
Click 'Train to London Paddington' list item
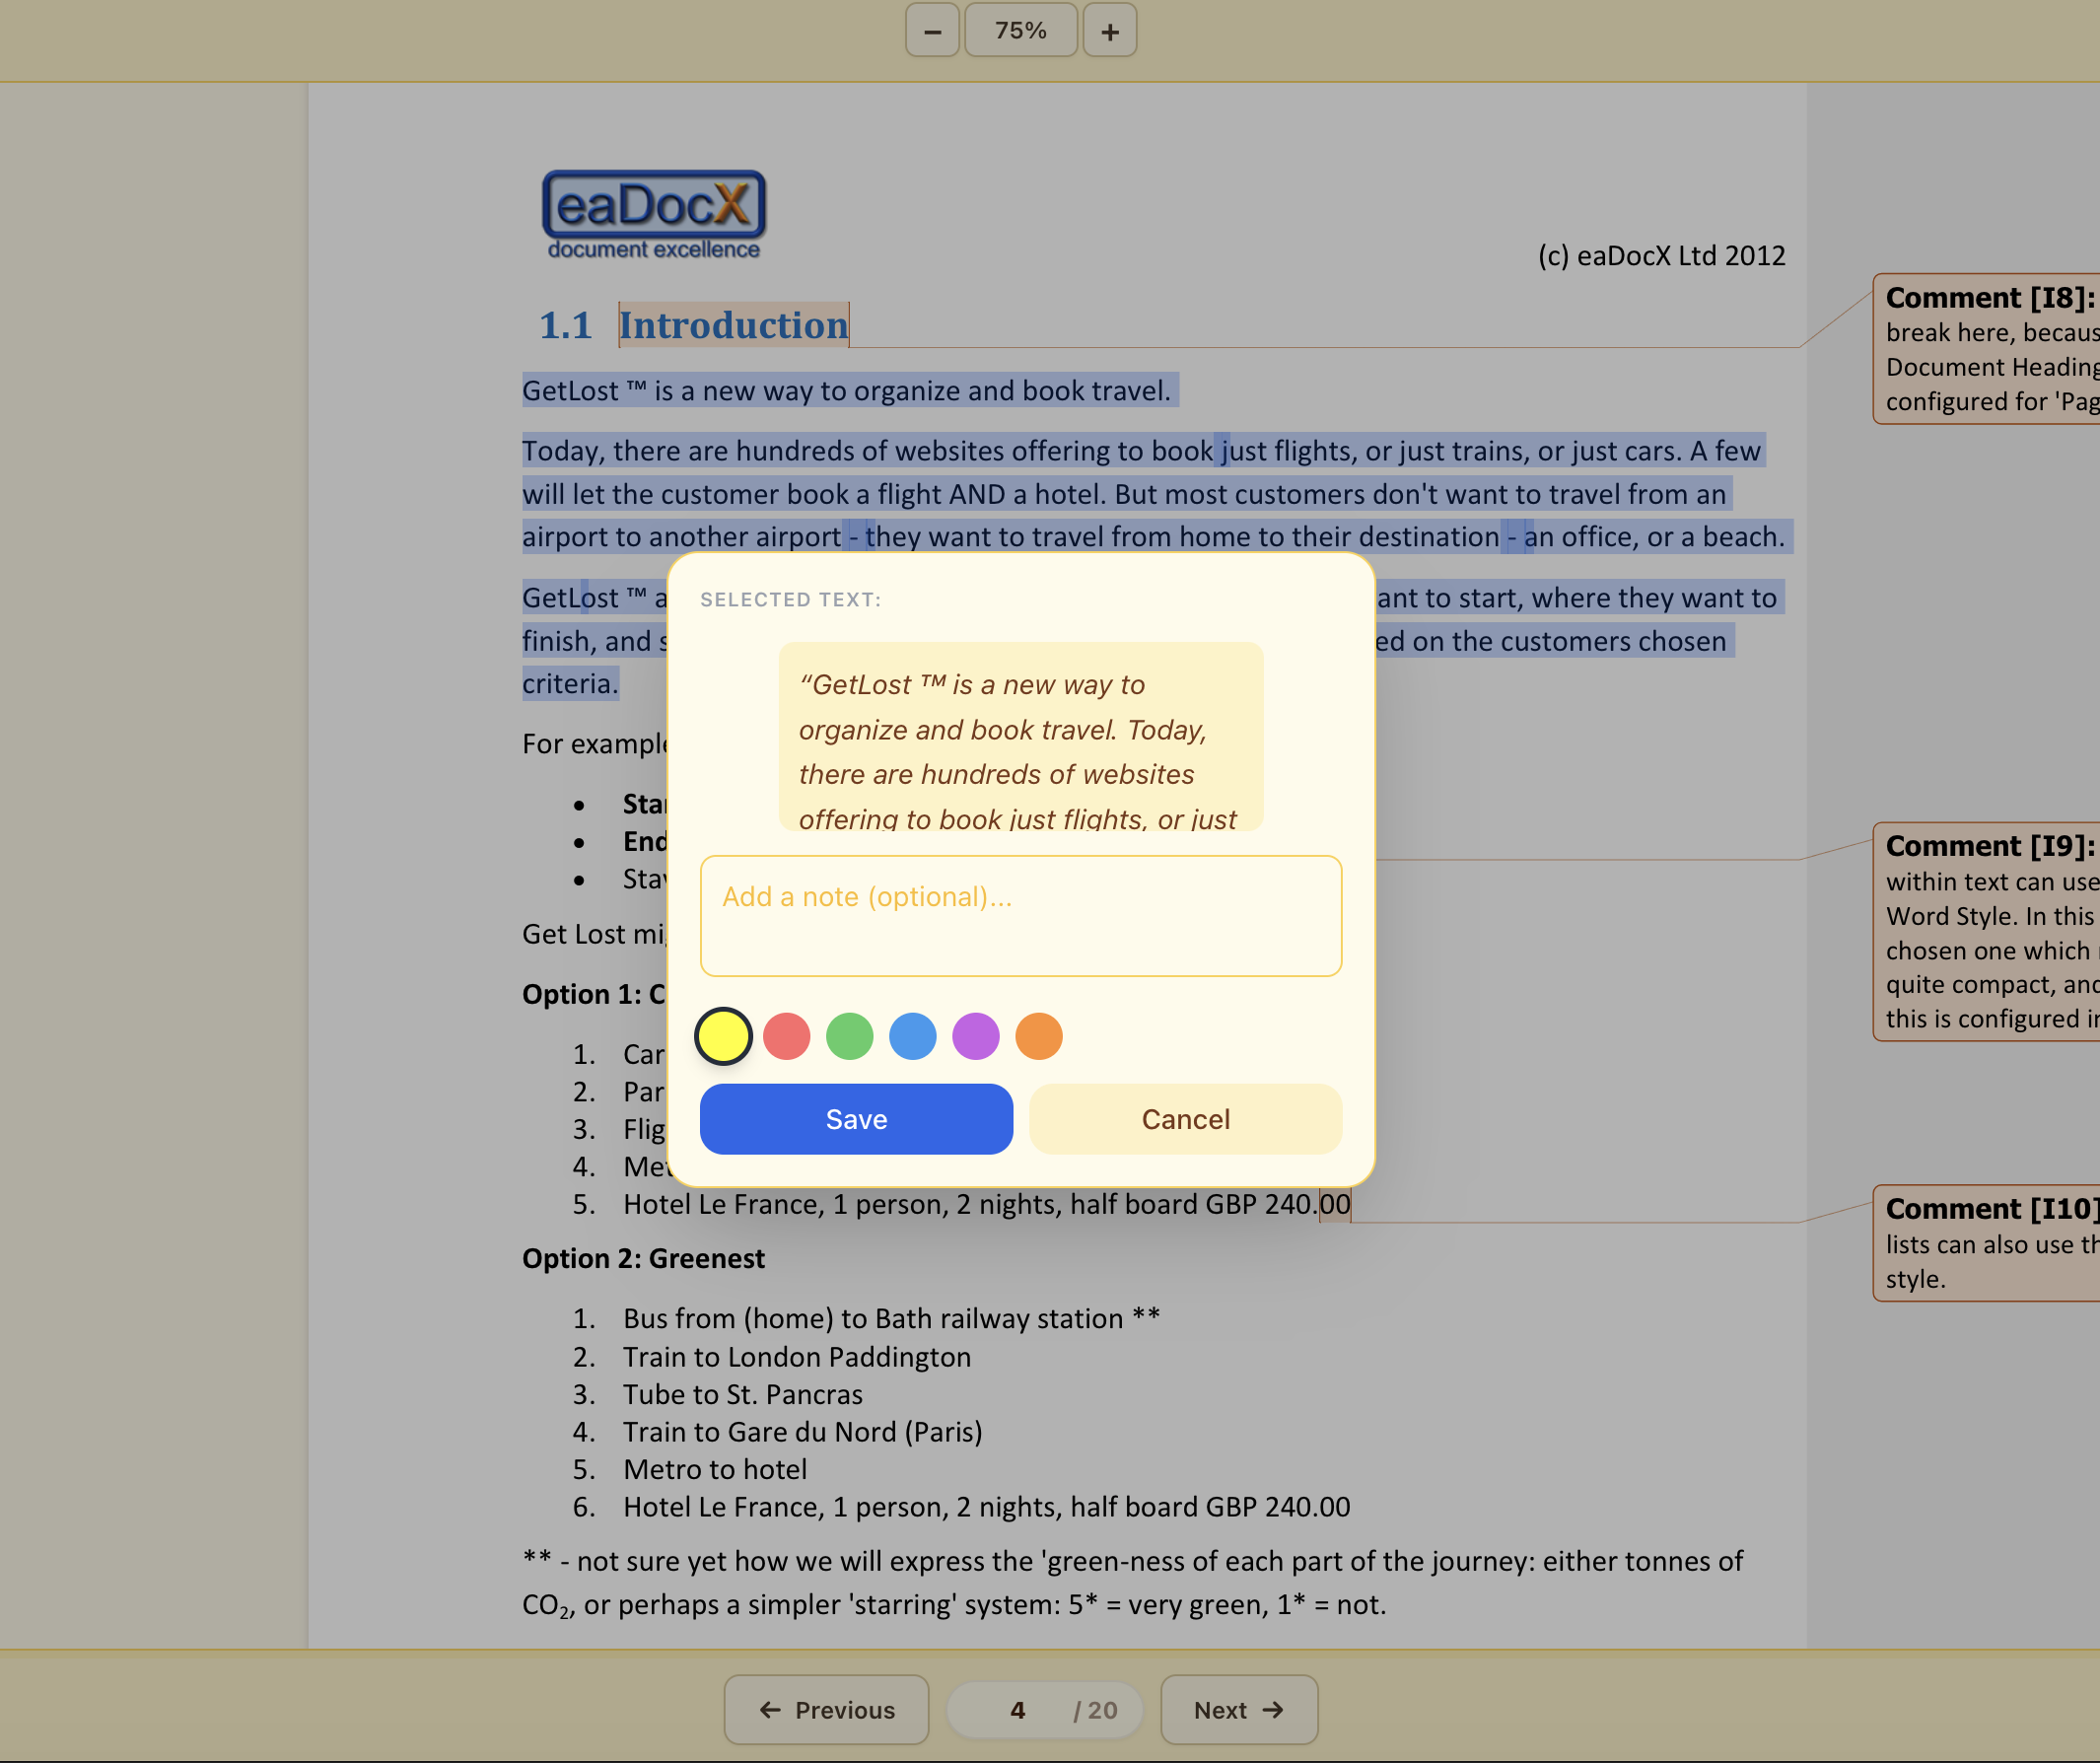797,1357
